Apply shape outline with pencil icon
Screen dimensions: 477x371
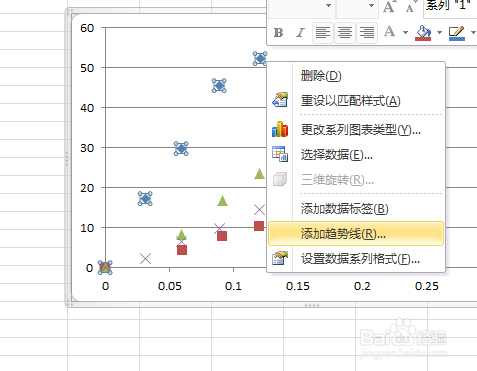[x=457, y=33]
